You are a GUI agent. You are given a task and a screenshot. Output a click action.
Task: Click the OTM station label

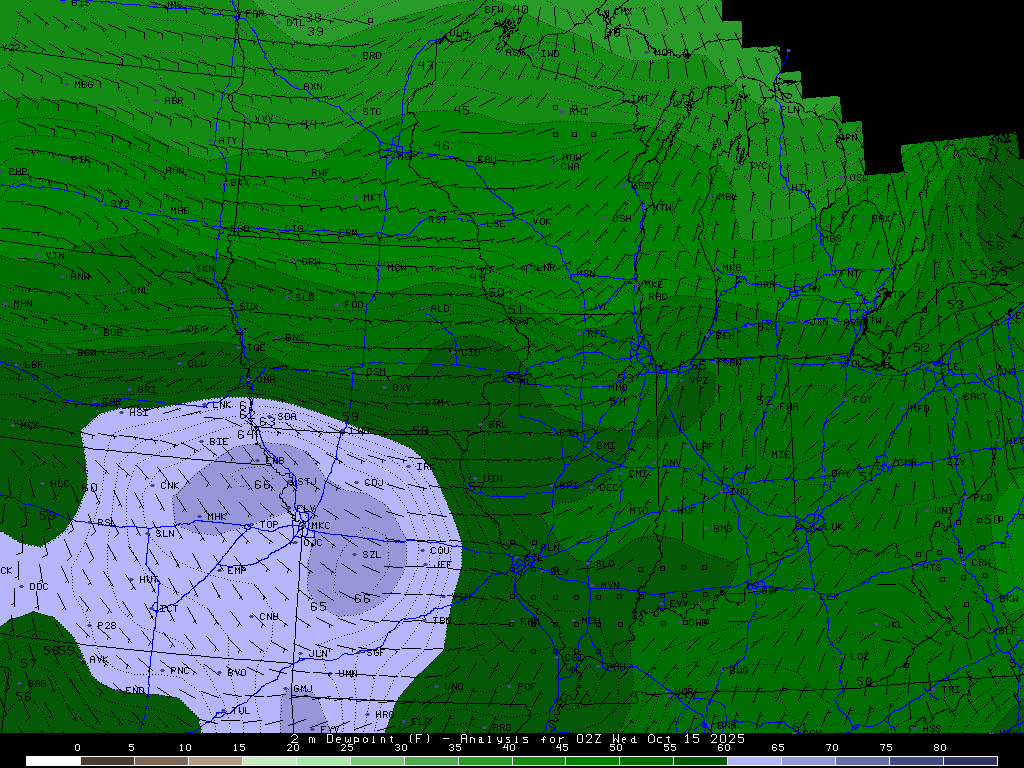(x=434, y=403)
